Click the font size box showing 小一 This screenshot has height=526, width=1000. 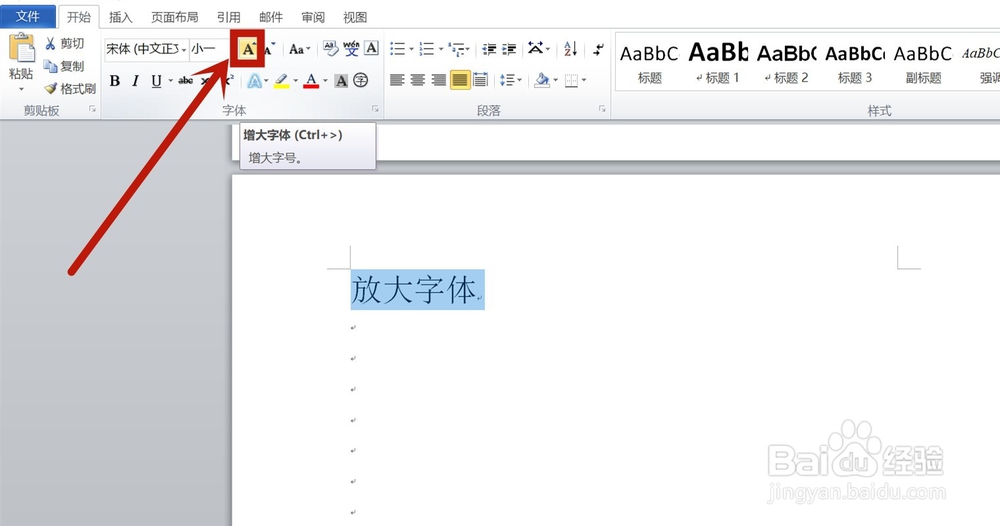point(209,49)
